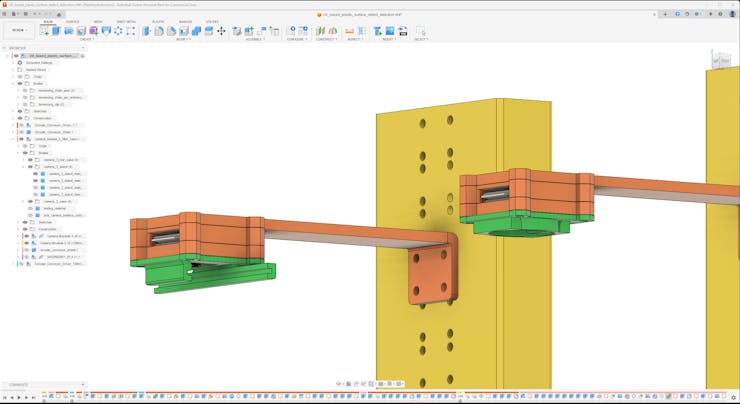Viewport: 740px width, 404px height.
Task: Open the DESIGN workspace dropdown
Action: 18,31
